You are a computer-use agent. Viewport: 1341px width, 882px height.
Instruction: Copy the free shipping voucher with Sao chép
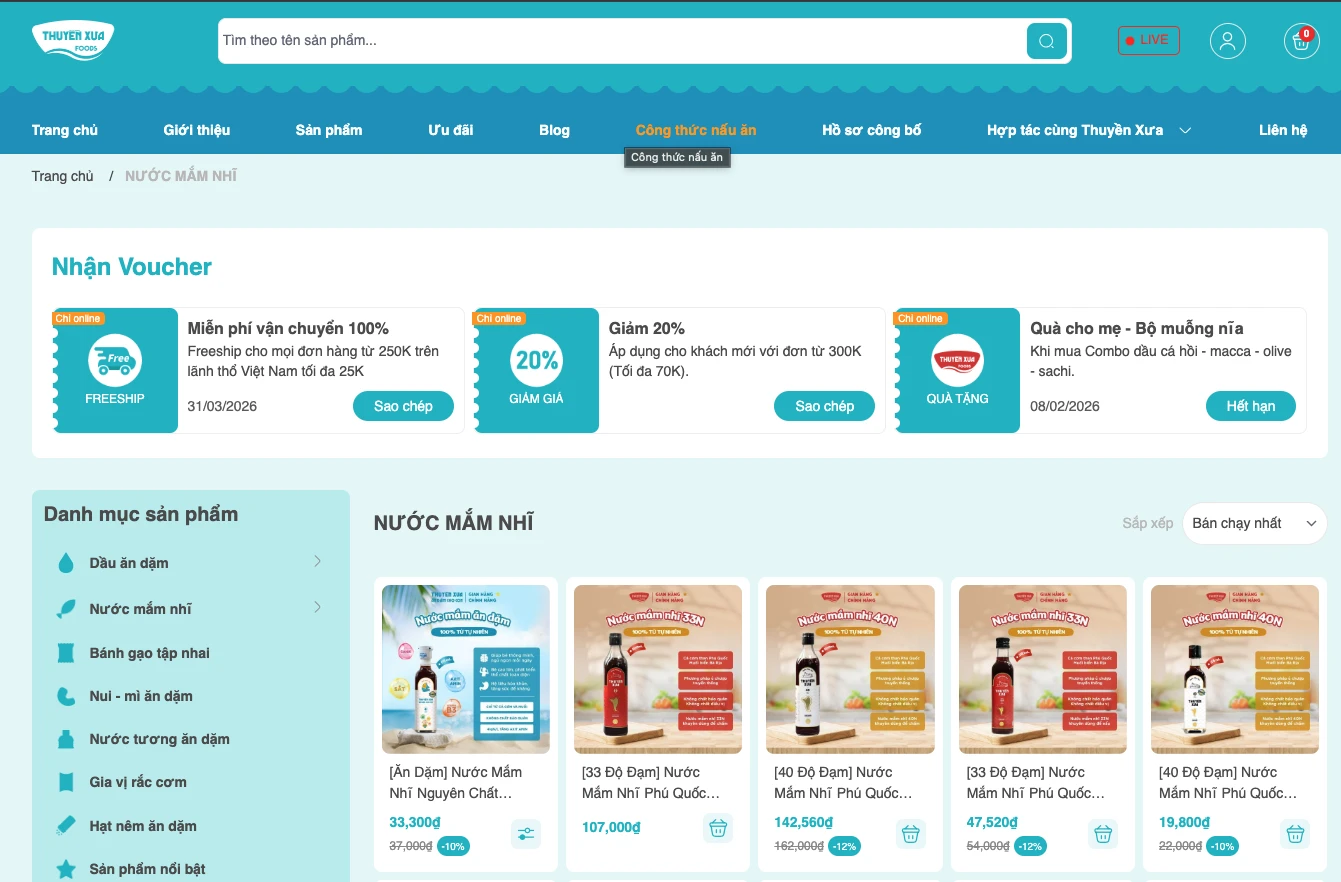click(x=403, y=406)
